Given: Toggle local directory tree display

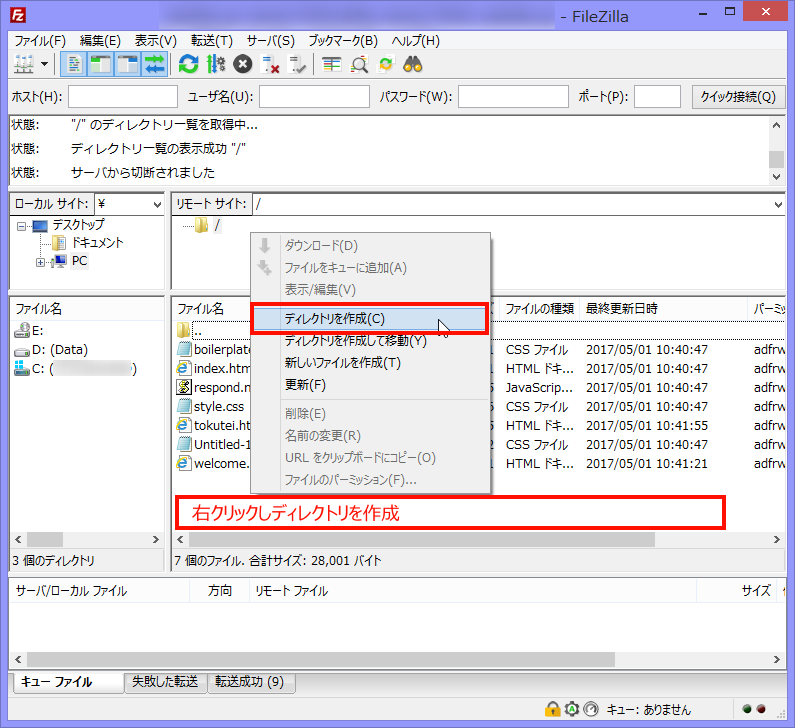Looking at the screenshot, I should [100, 64].
